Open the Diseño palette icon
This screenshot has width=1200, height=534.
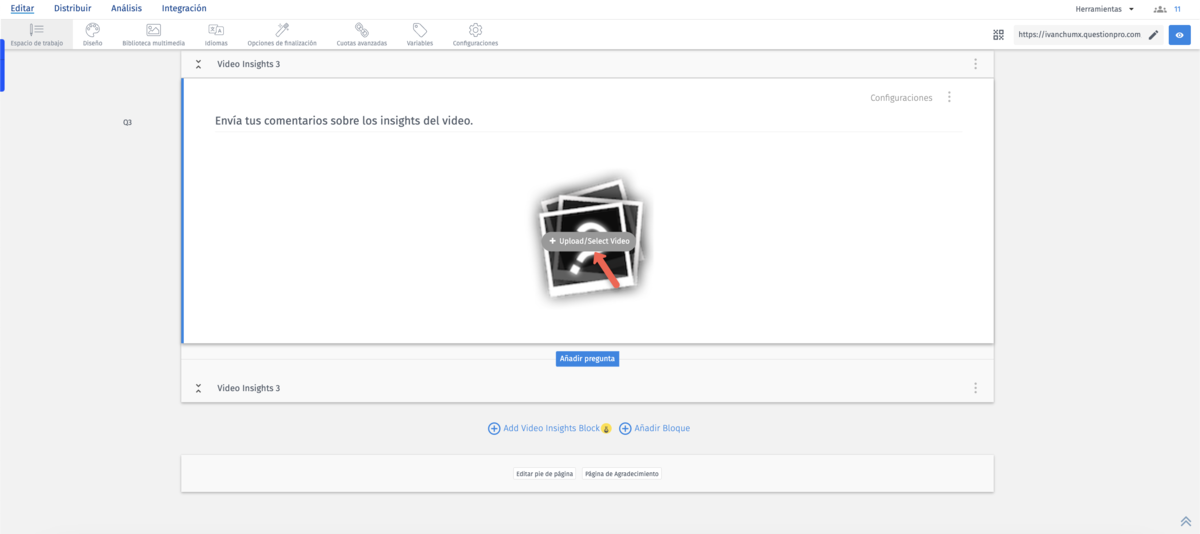click(92, 30)
